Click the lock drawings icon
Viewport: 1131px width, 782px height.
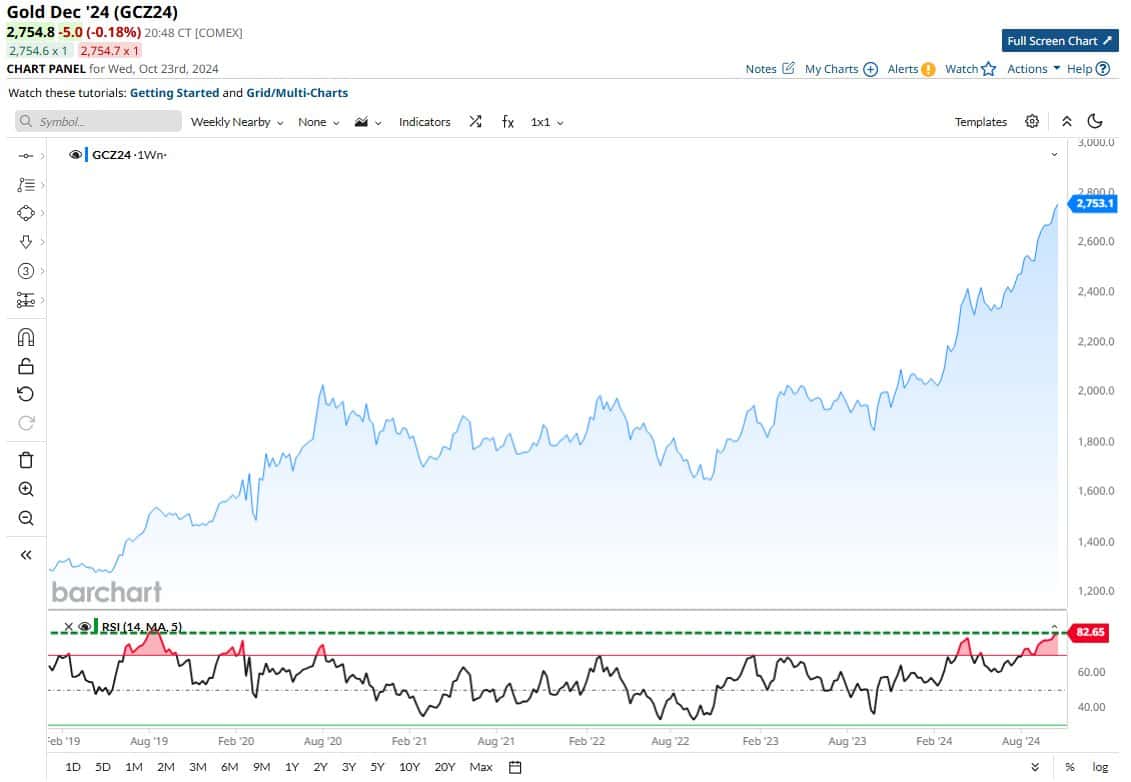25,365
